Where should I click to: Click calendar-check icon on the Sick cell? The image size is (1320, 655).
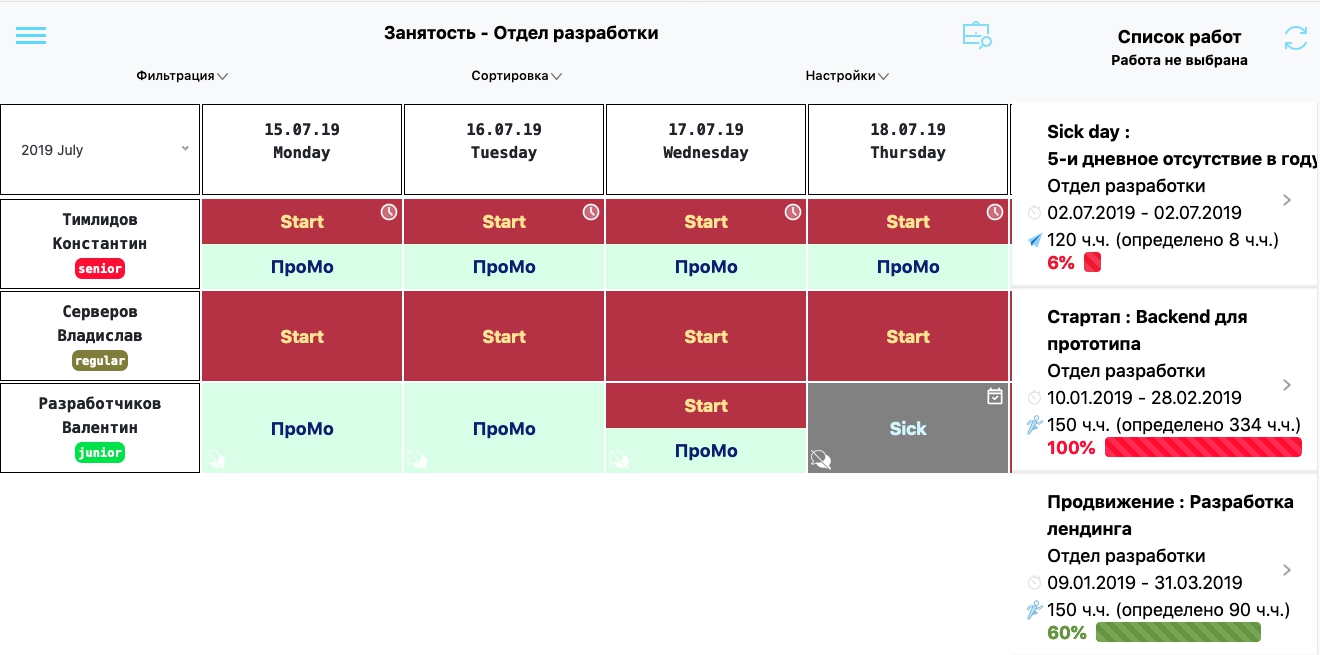(x=994, y=397)
